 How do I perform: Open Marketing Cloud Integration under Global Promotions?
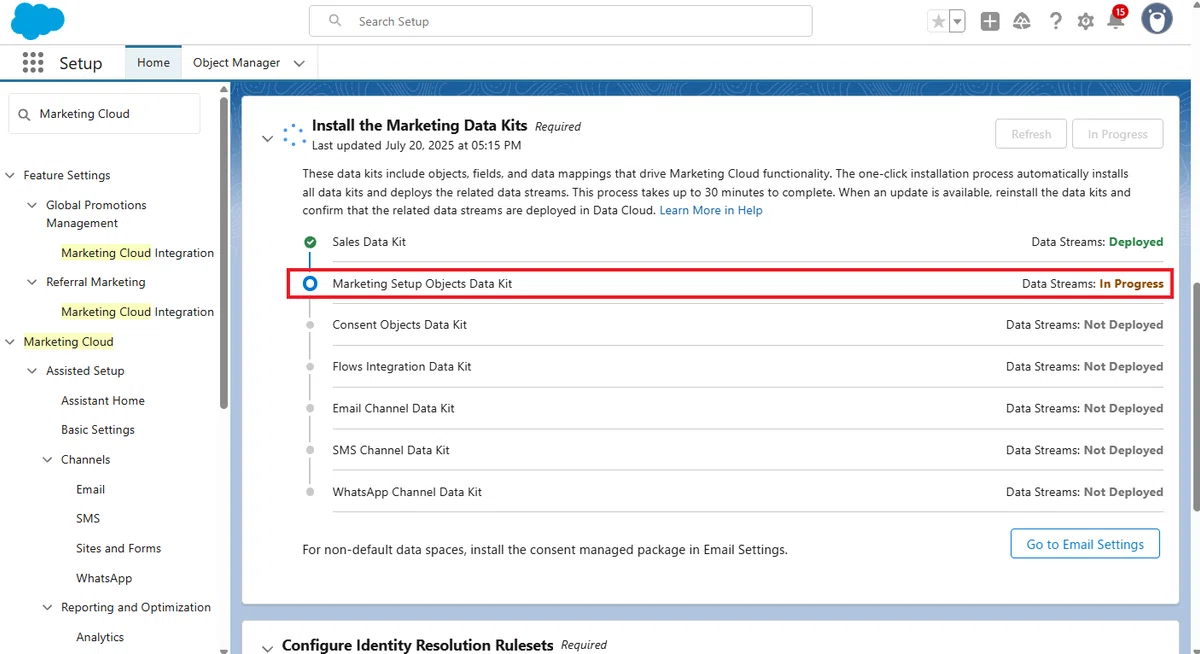(137, 253)
